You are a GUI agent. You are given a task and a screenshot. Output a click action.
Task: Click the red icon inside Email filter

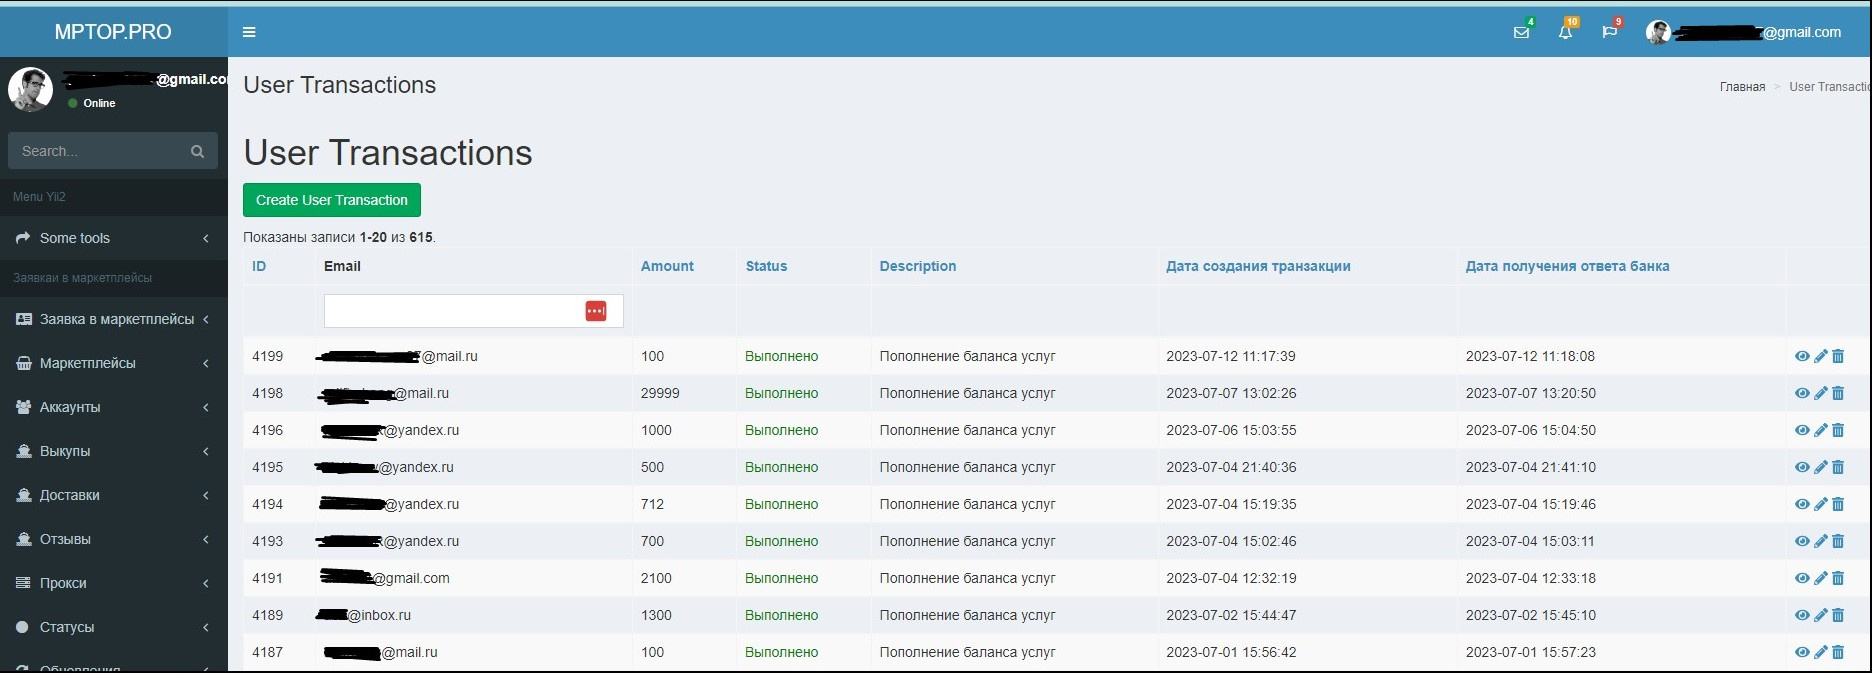[x=596, y=311]
